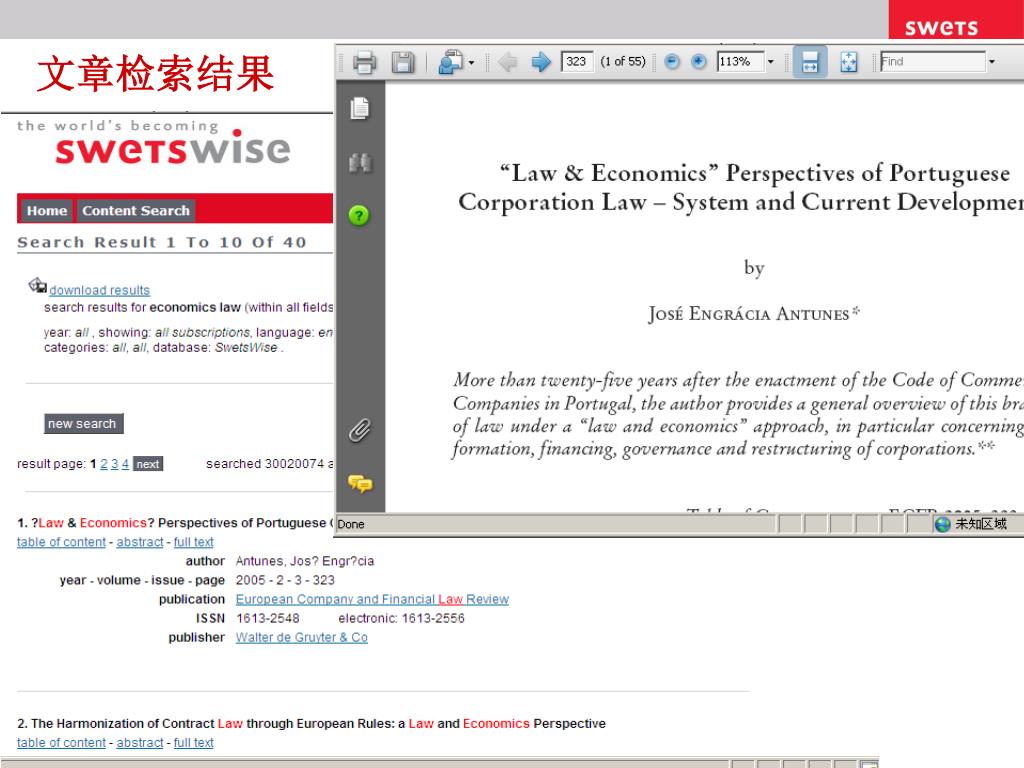Go to result page 3

[114, 464]
